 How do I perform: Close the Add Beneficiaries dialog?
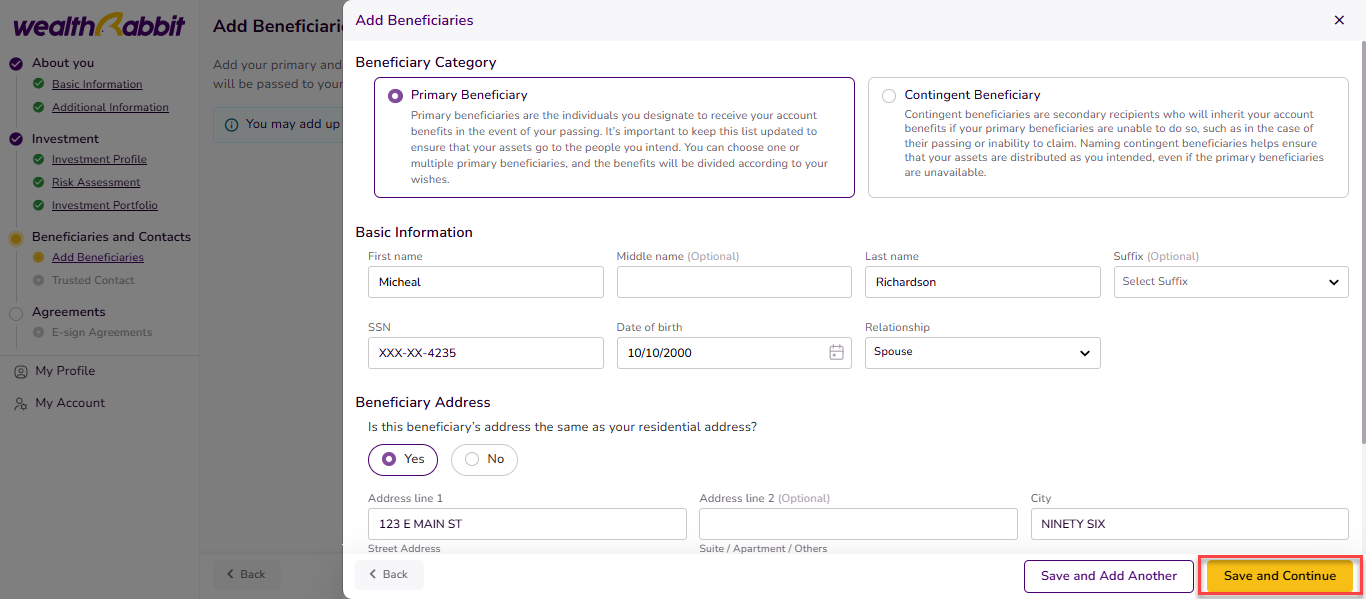point(1339,20)
